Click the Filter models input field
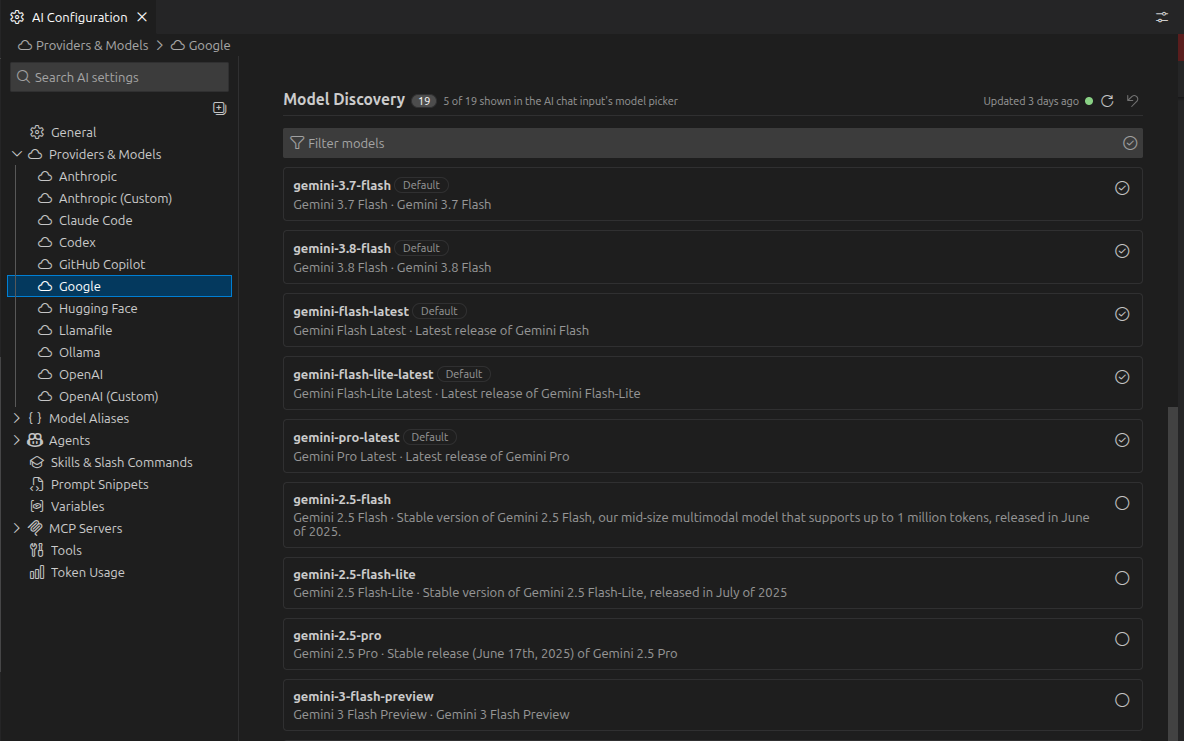Image resolution: width=1184 pixels, height=741 pixels. tap(702, 143)
